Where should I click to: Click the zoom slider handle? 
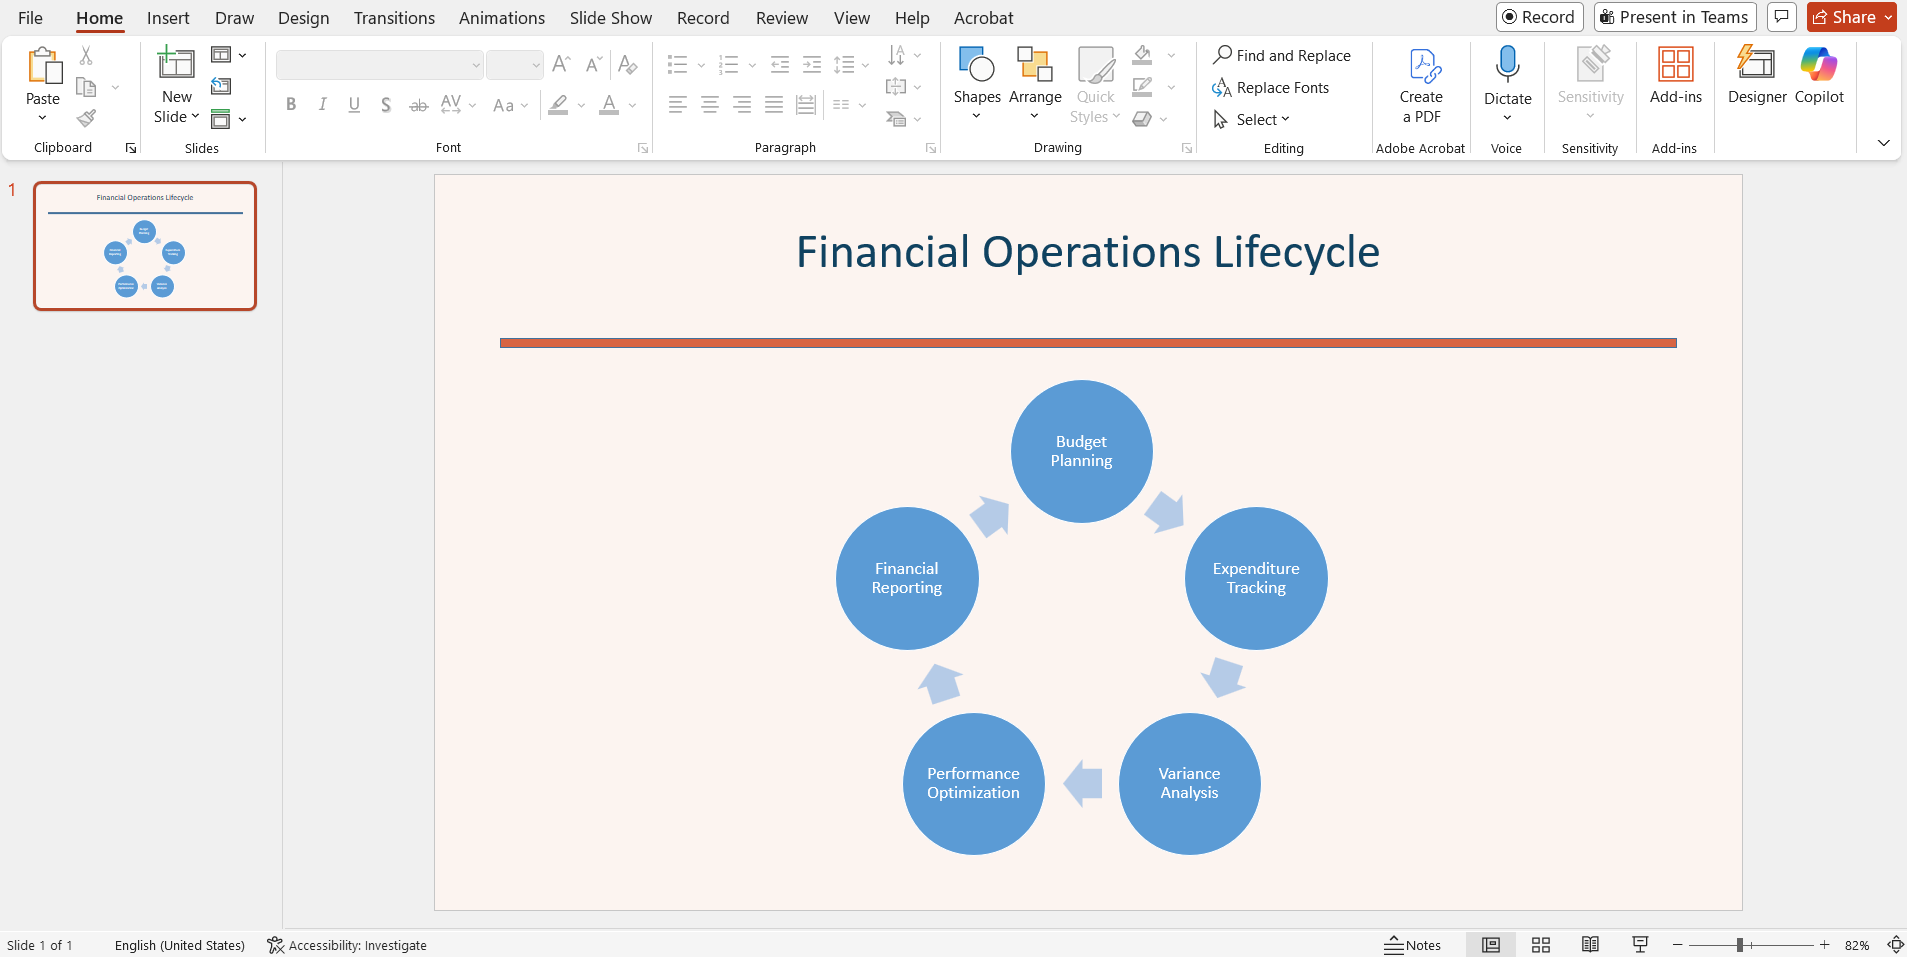pos(1740,945)
